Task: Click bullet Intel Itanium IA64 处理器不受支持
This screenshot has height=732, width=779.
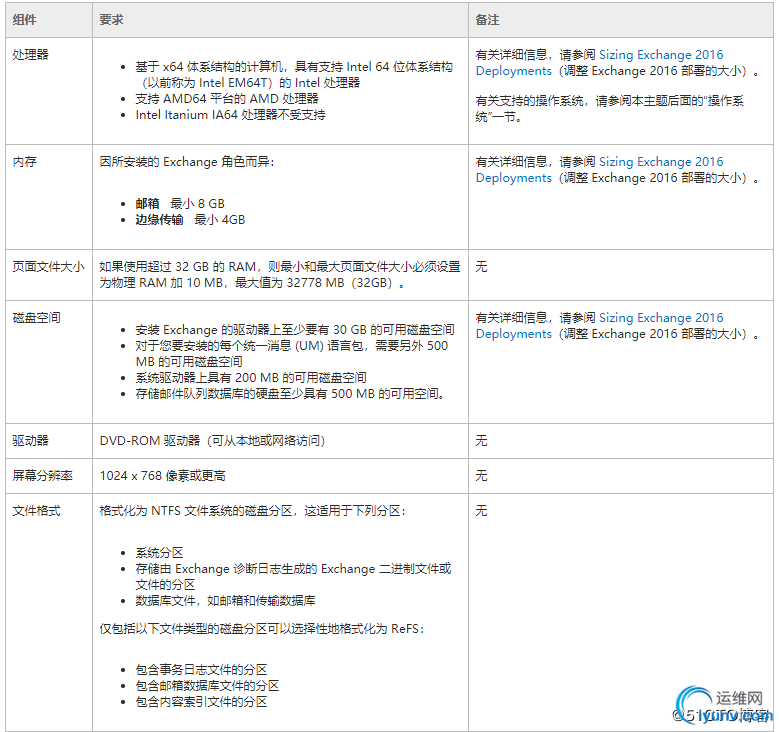Action: (x=231, y=115)
